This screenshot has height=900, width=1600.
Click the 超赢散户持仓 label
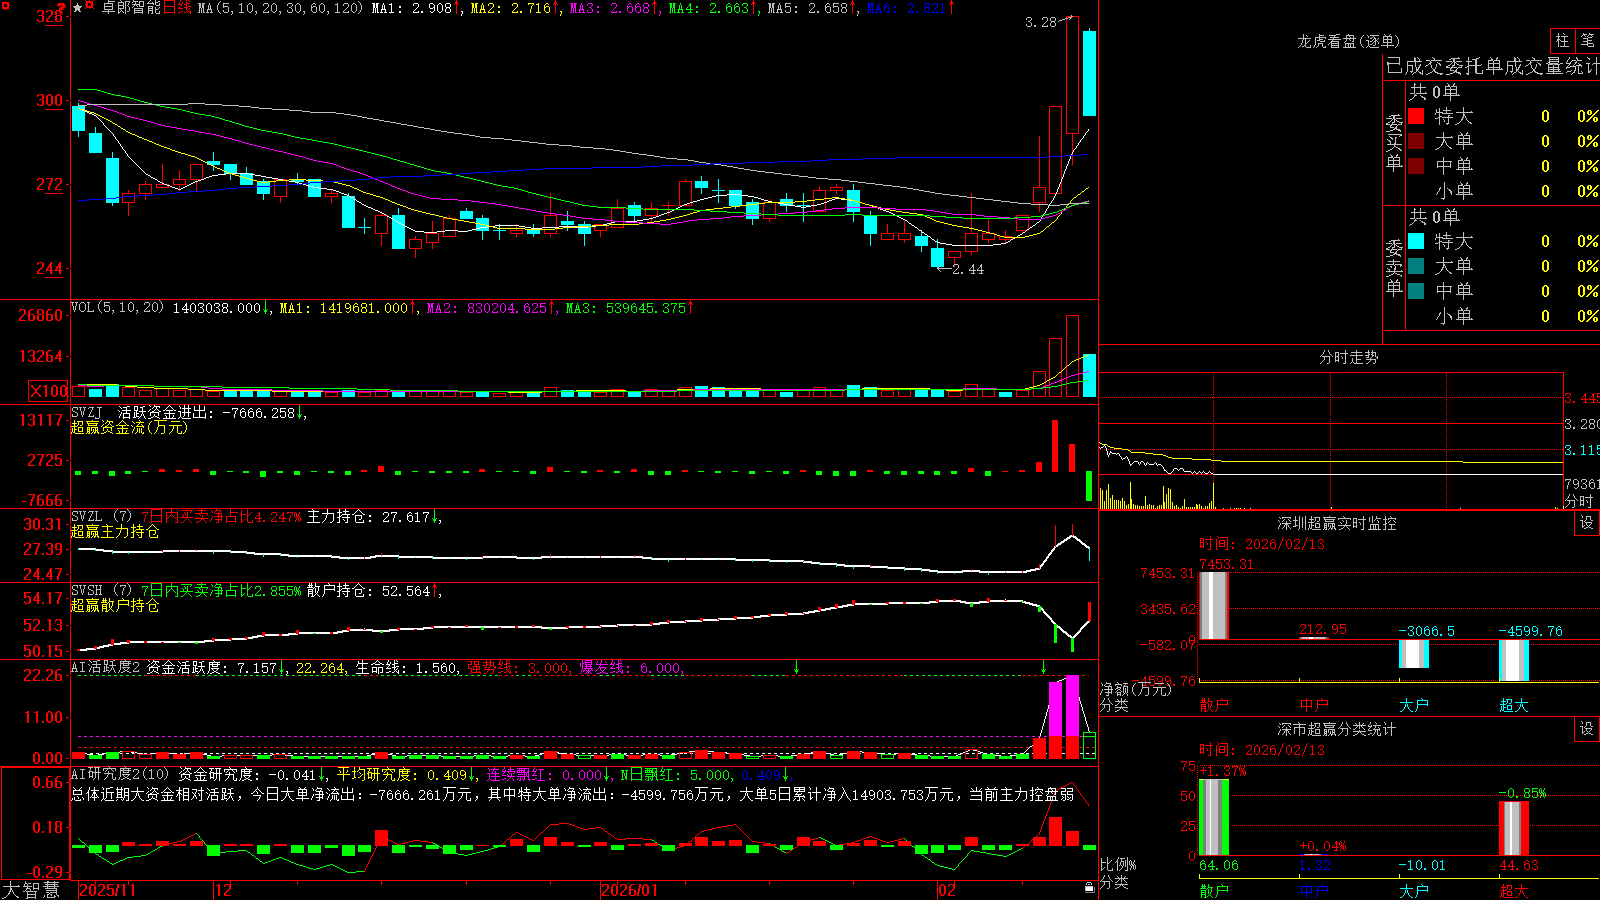(x=115, y=605)
